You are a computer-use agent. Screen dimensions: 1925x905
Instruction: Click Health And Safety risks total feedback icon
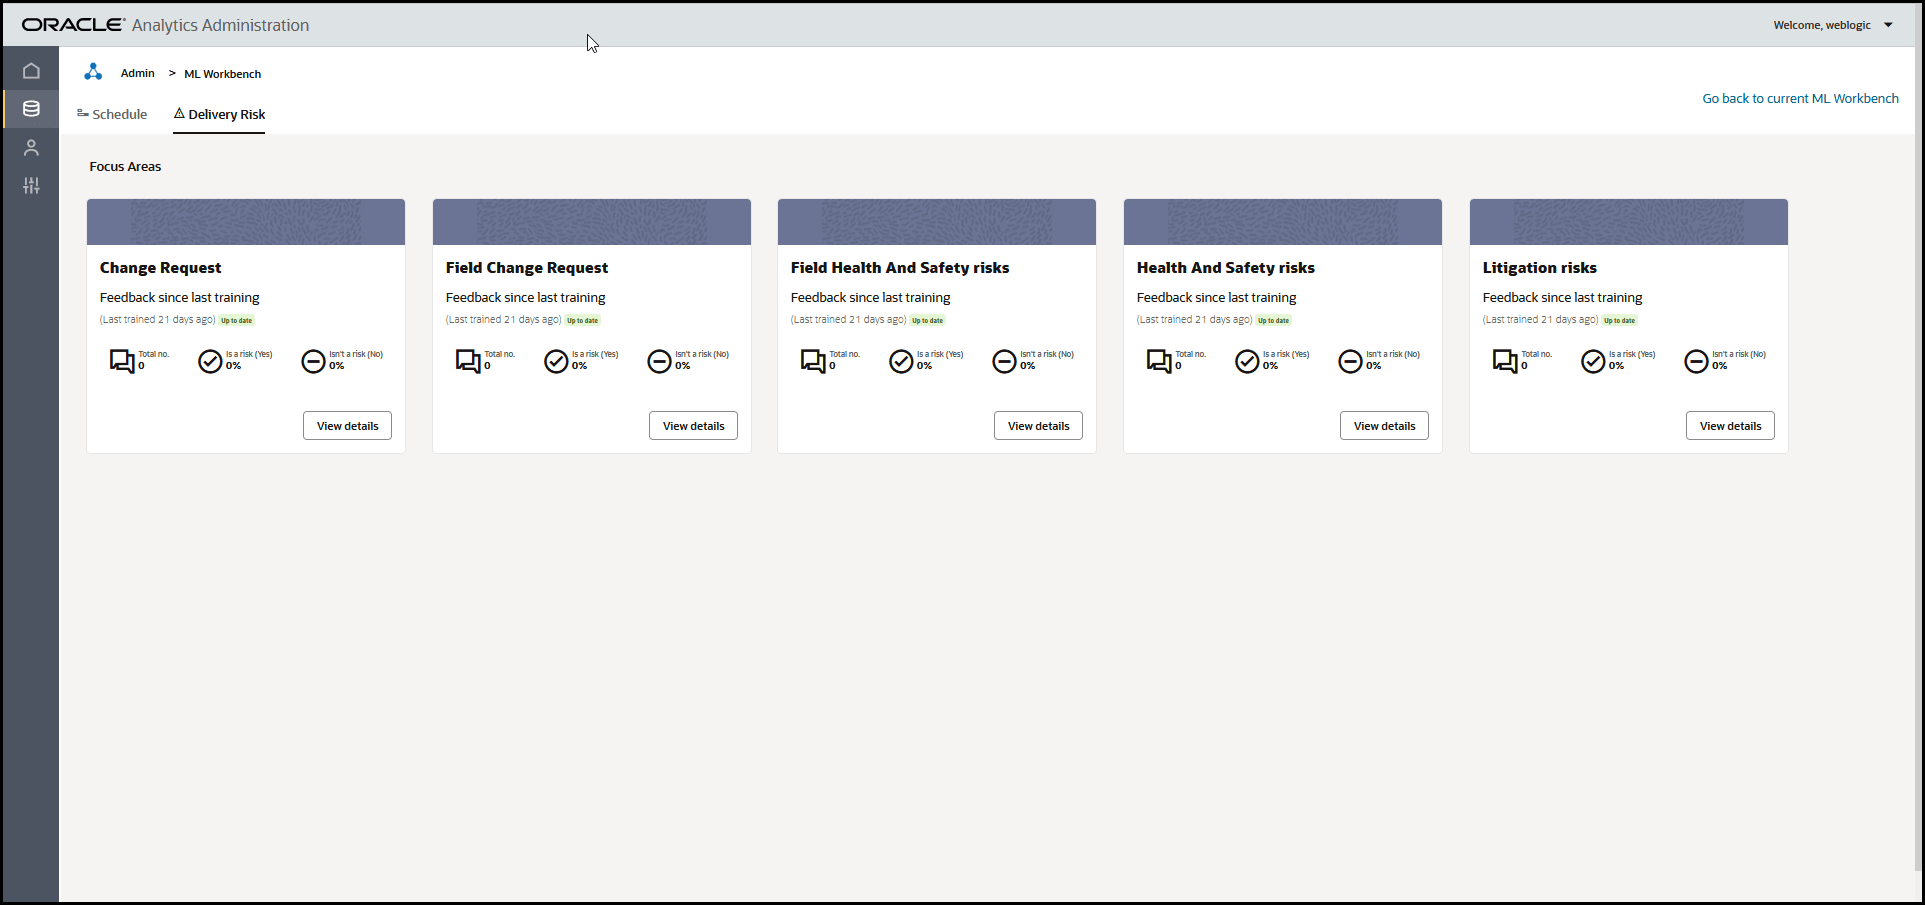1159,361
